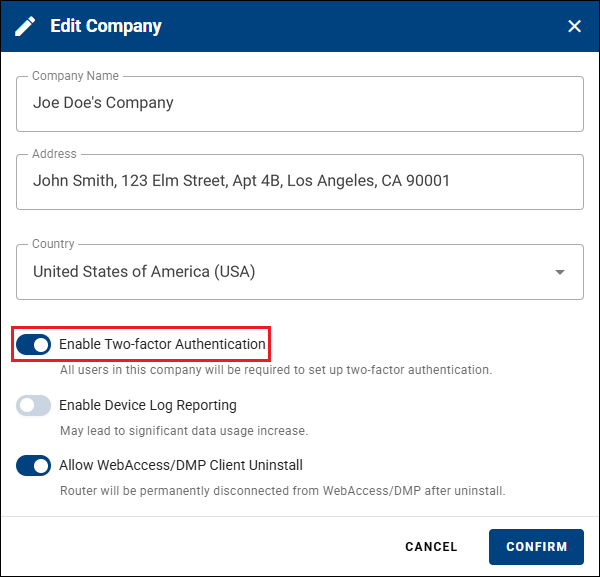600x577 pixels.
Task: Click the CANCEL button
Action: point(431,547)
